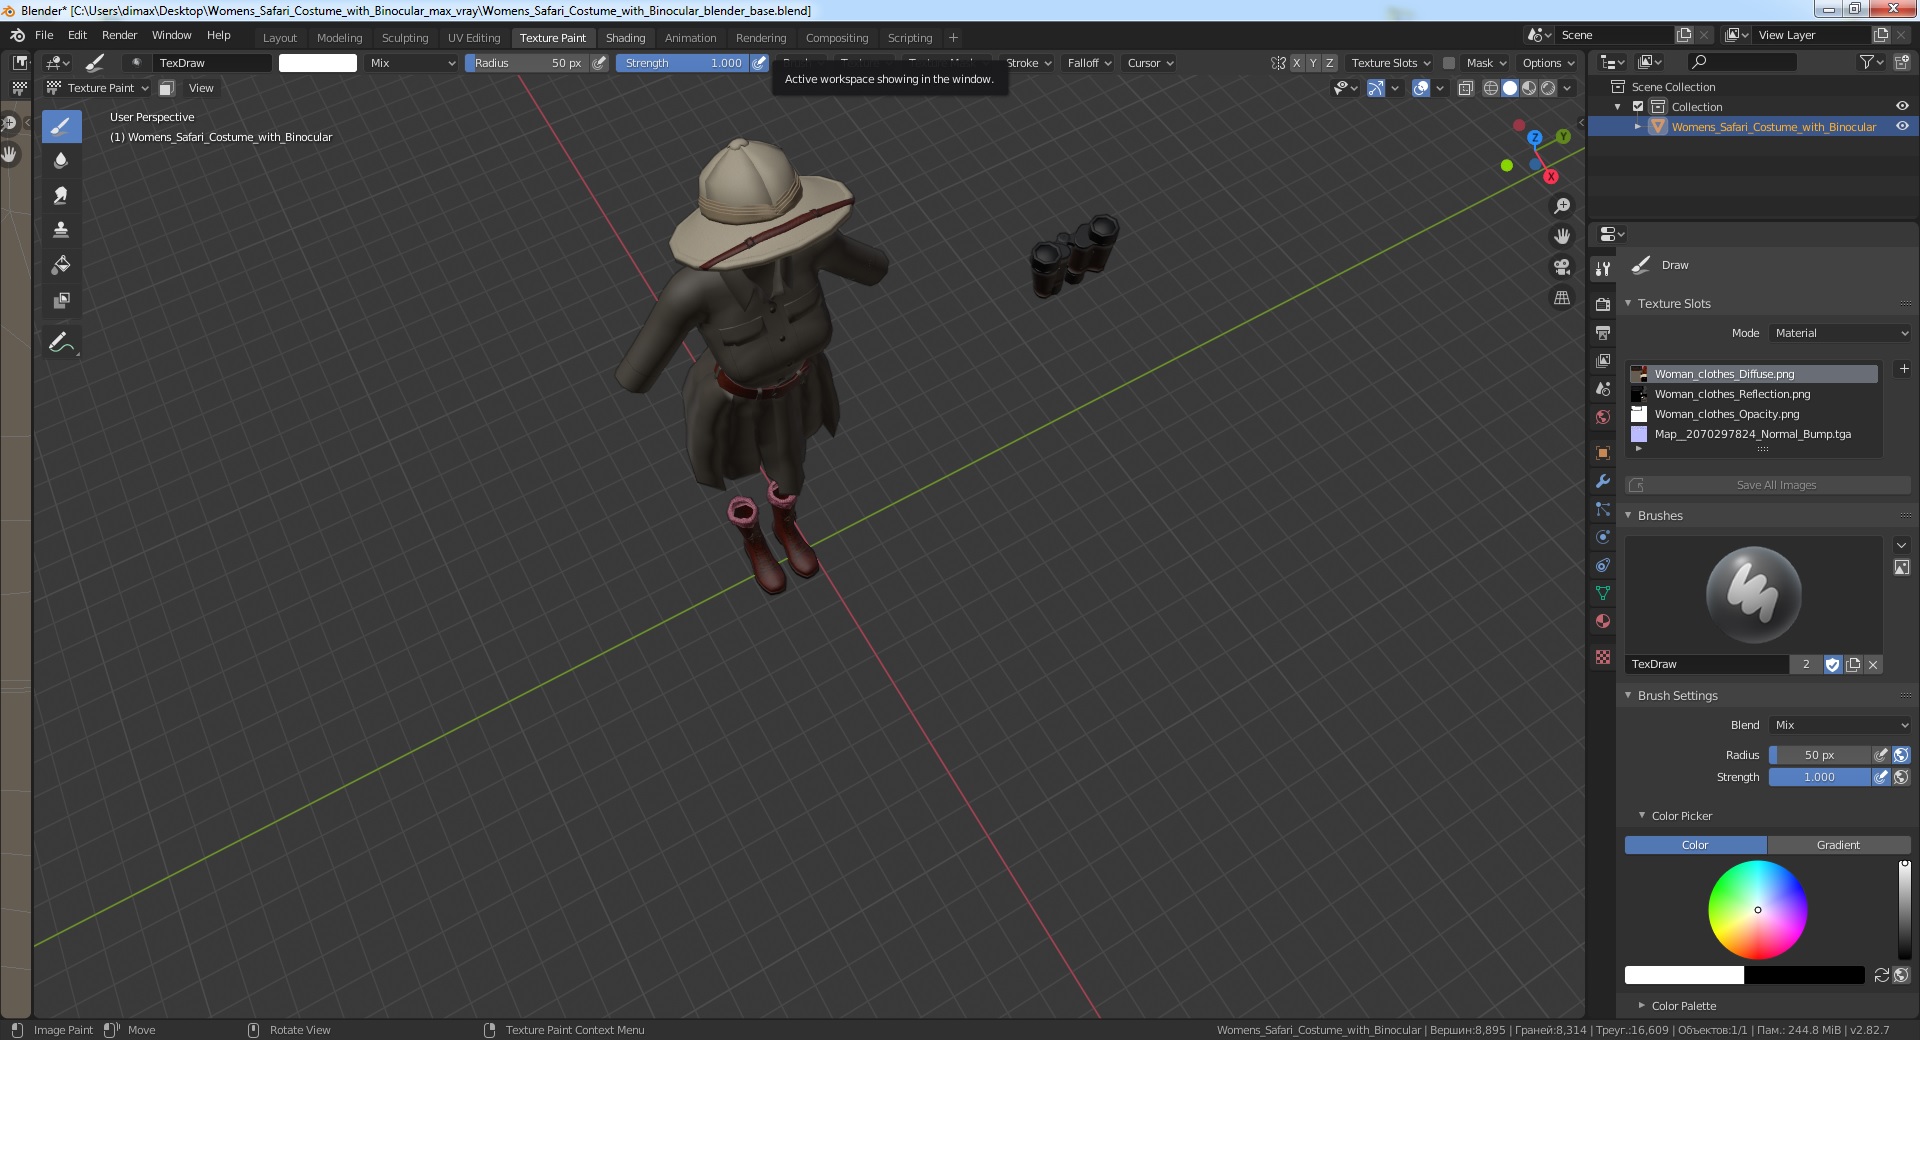The width and height of the screenshot is (1920, 1158).
Task: Add new texture slot with plus
Action: [1904, 369]
